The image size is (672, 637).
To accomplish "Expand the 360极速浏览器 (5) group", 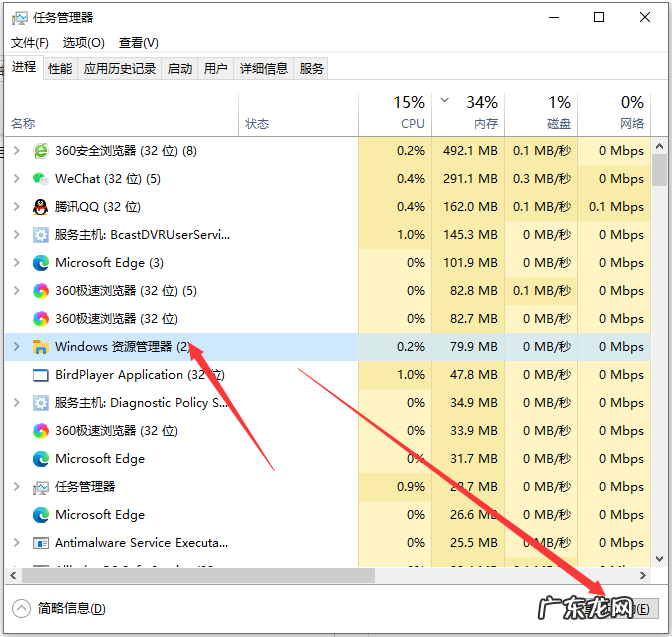I will (x=17, y=291).
